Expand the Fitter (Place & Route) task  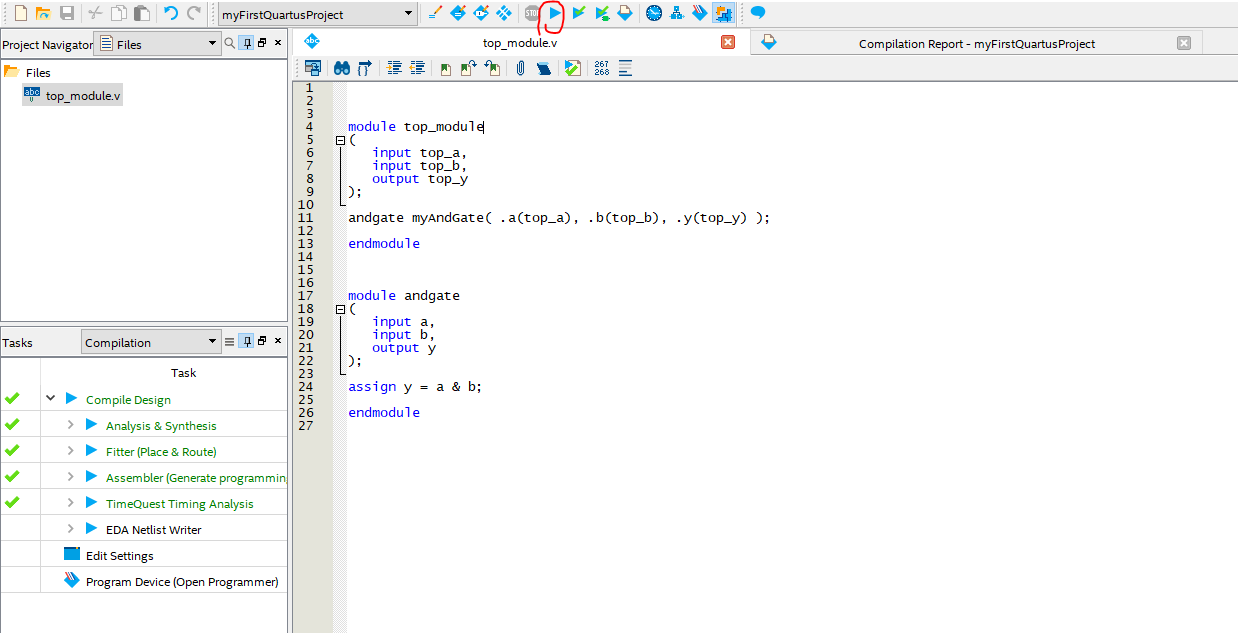tap(71, 451)
